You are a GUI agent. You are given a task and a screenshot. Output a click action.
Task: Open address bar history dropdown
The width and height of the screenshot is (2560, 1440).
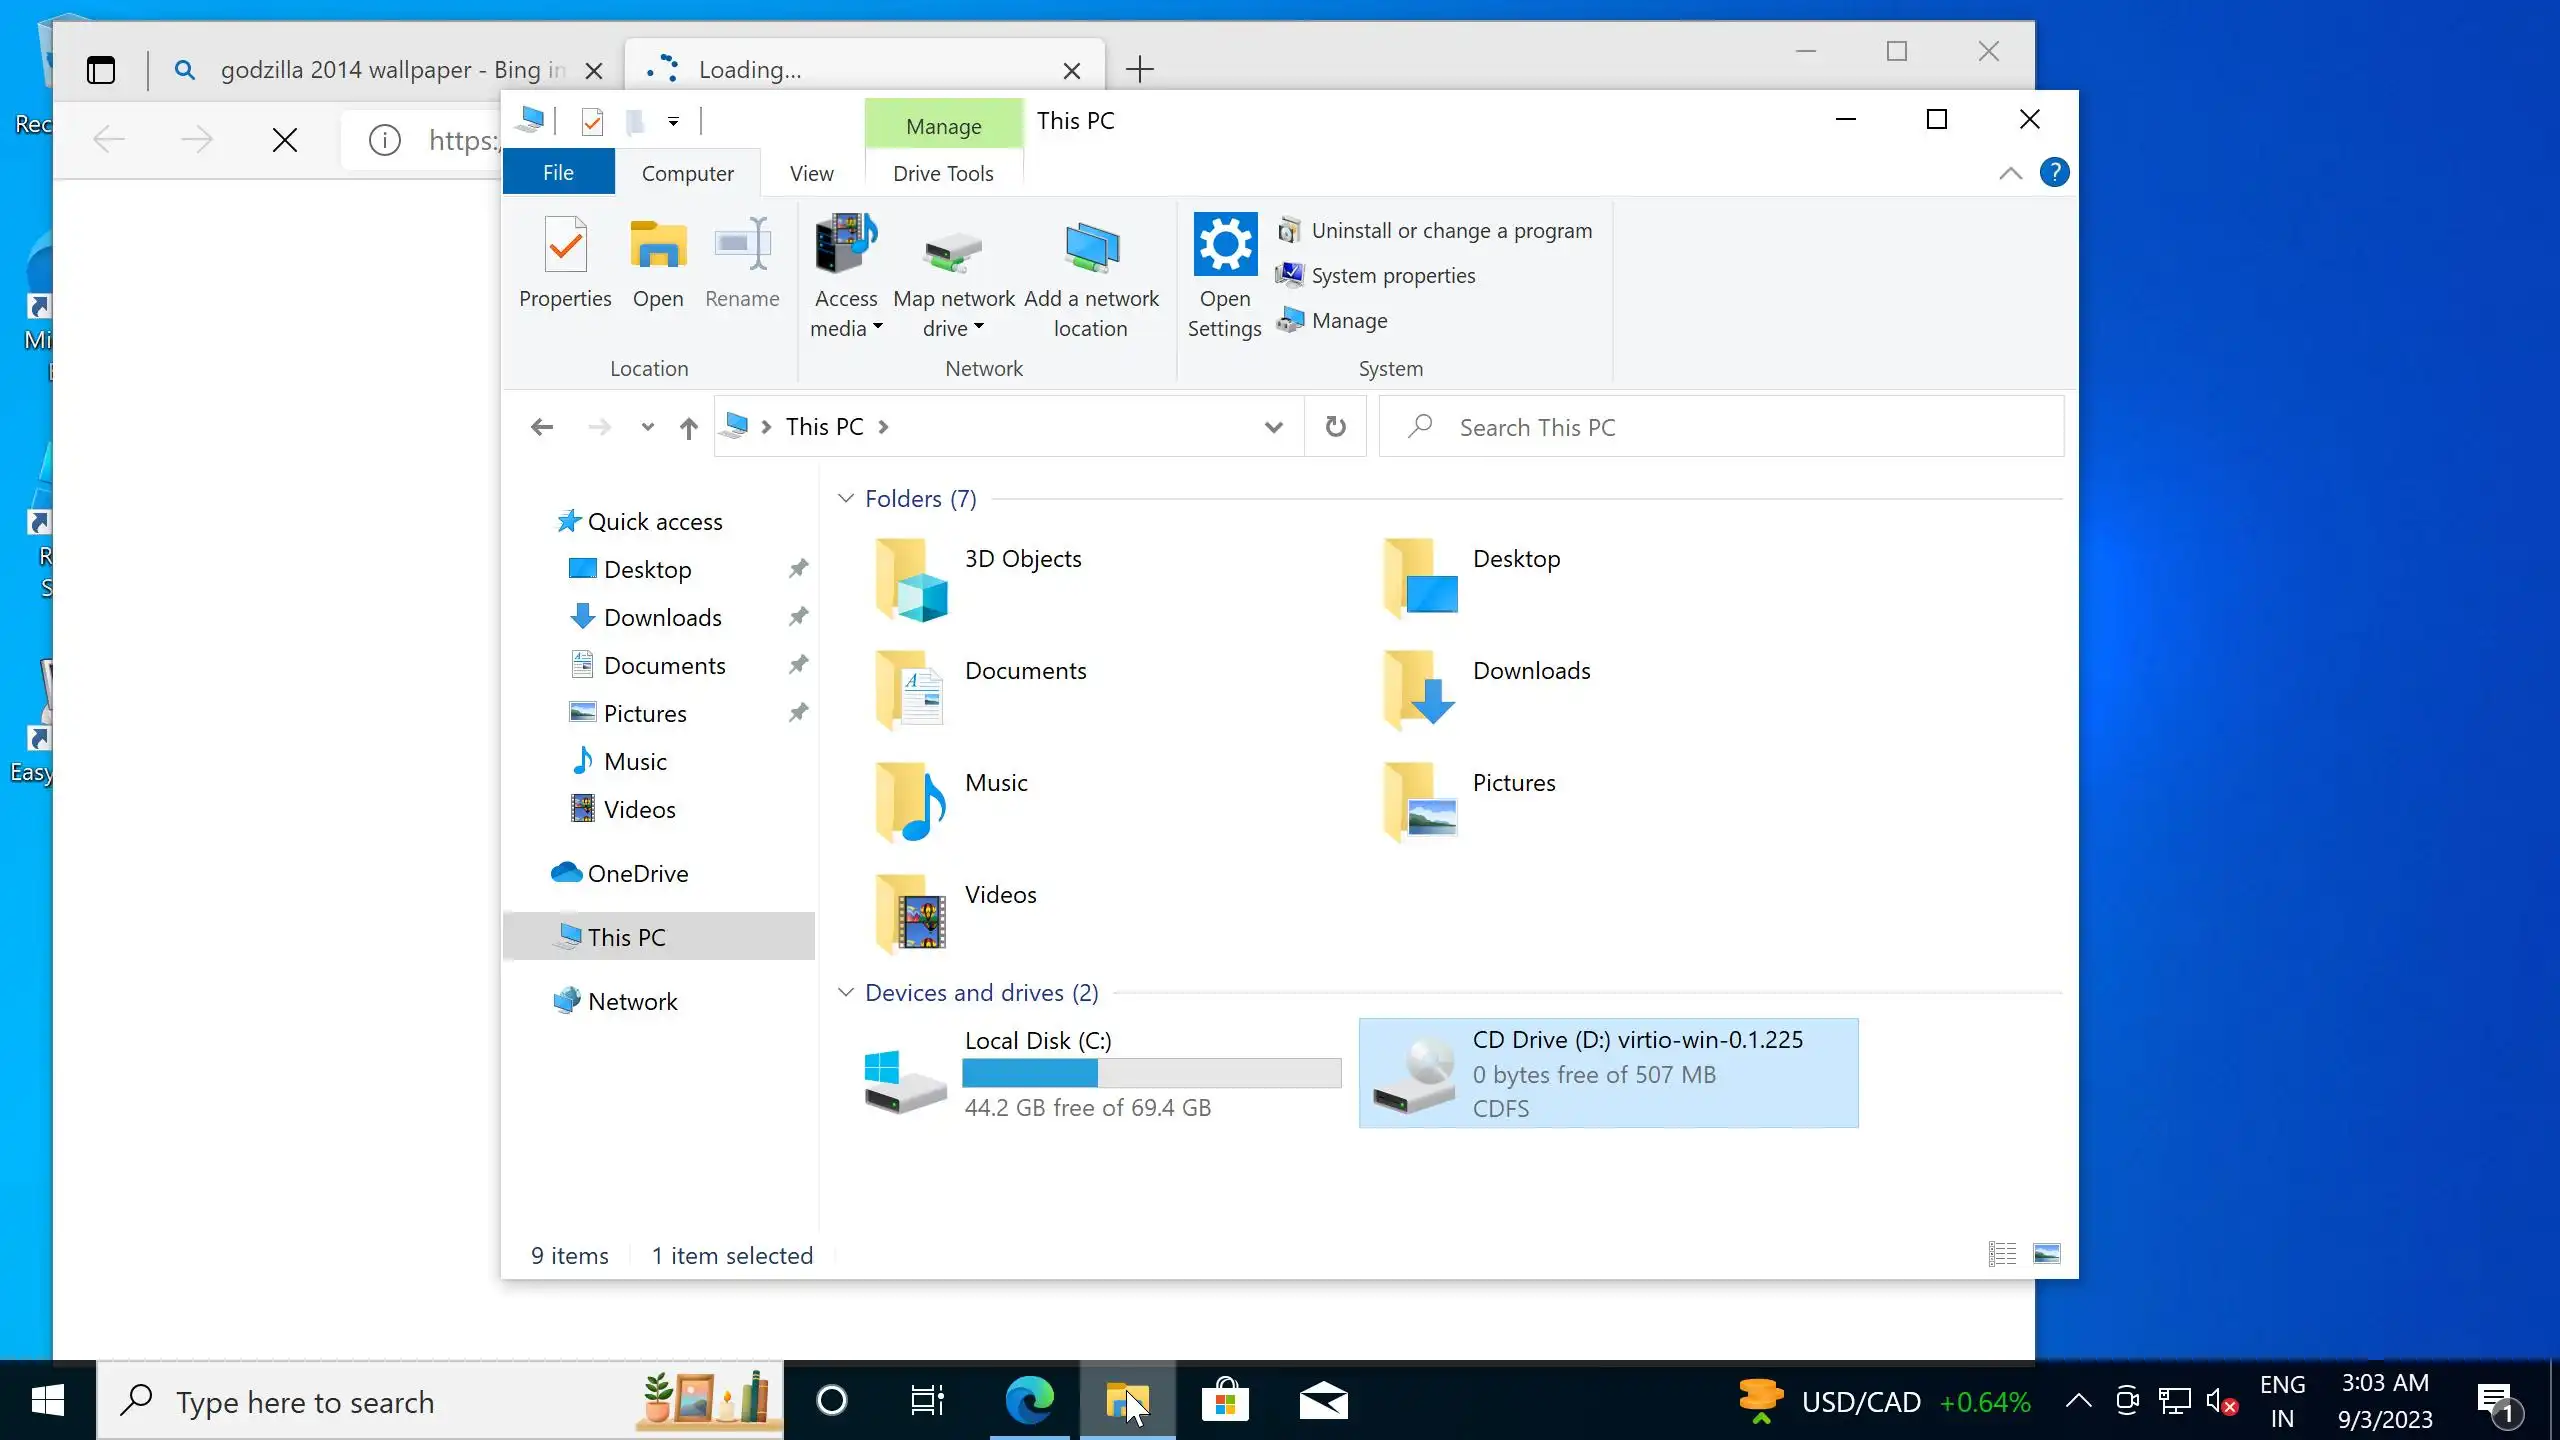tap(1273, 427)
